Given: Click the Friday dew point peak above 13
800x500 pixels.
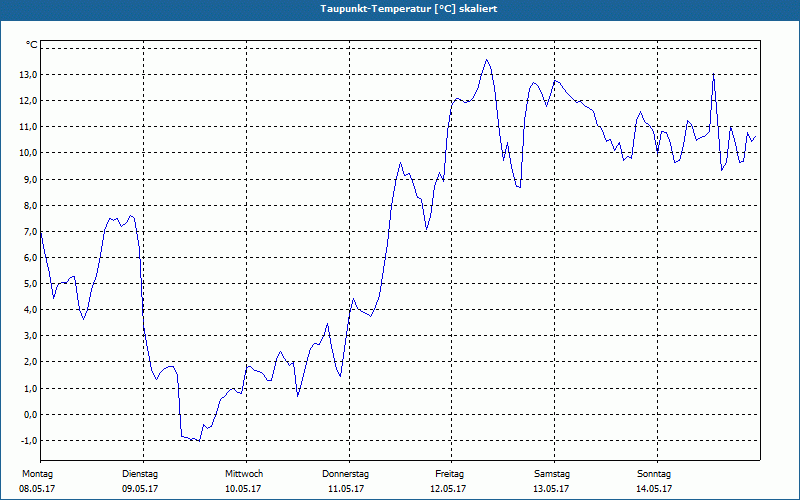Looking at the screenshot, I should (487, 60).
